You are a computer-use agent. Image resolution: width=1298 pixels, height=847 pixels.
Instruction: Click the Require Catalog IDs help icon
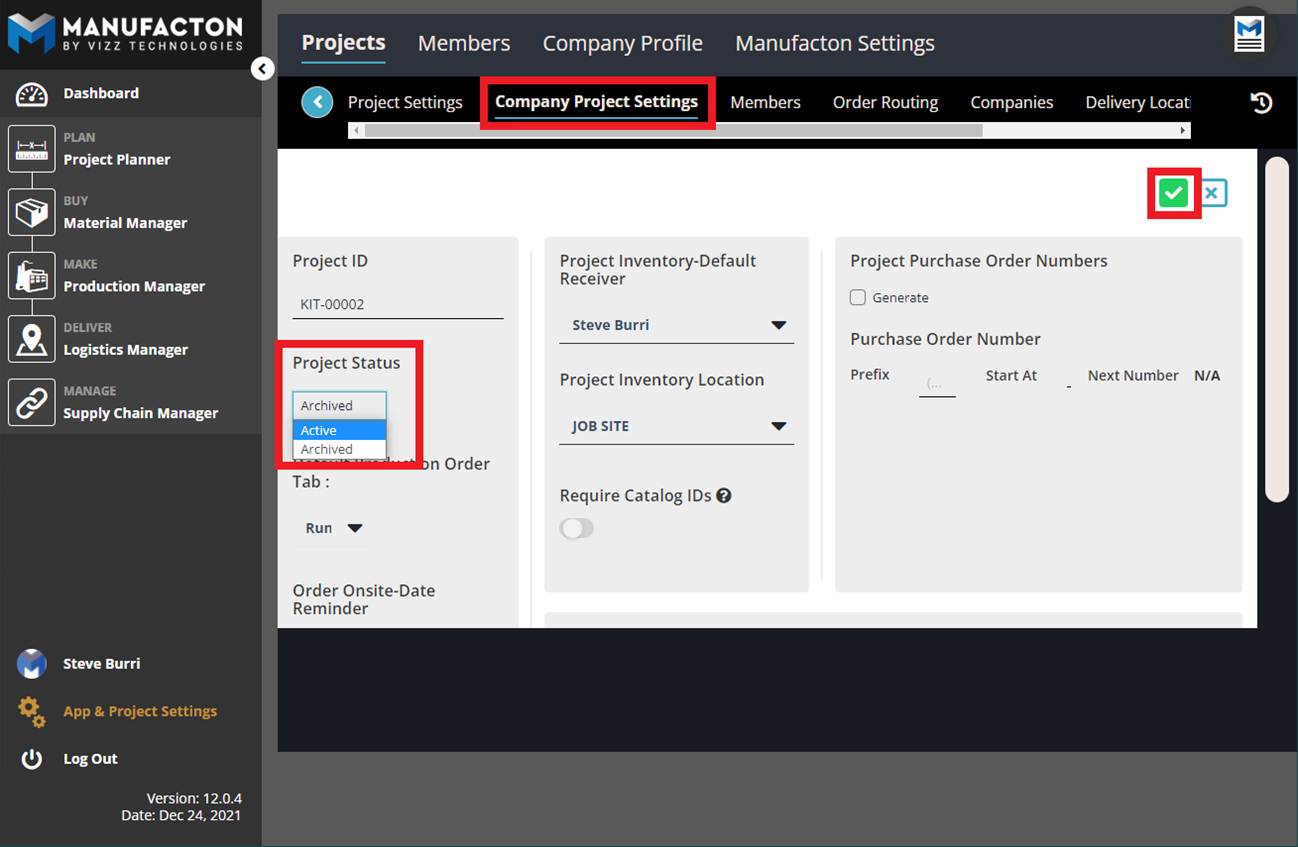tap(724, 496)
